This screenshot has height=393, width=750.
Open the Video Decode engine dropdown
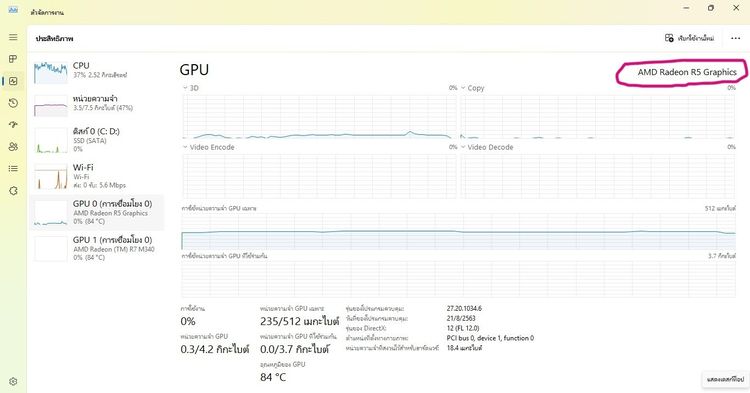point(487,147)
